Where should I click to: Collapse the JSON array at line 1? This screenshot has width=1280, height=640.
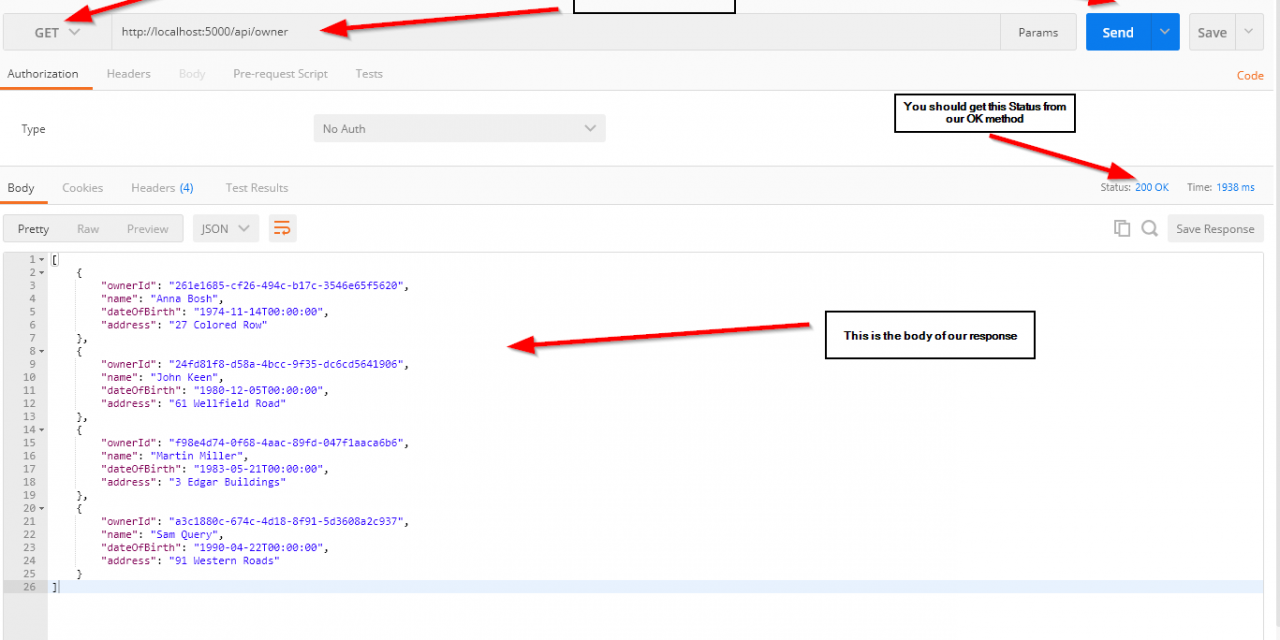coord(41,260)
